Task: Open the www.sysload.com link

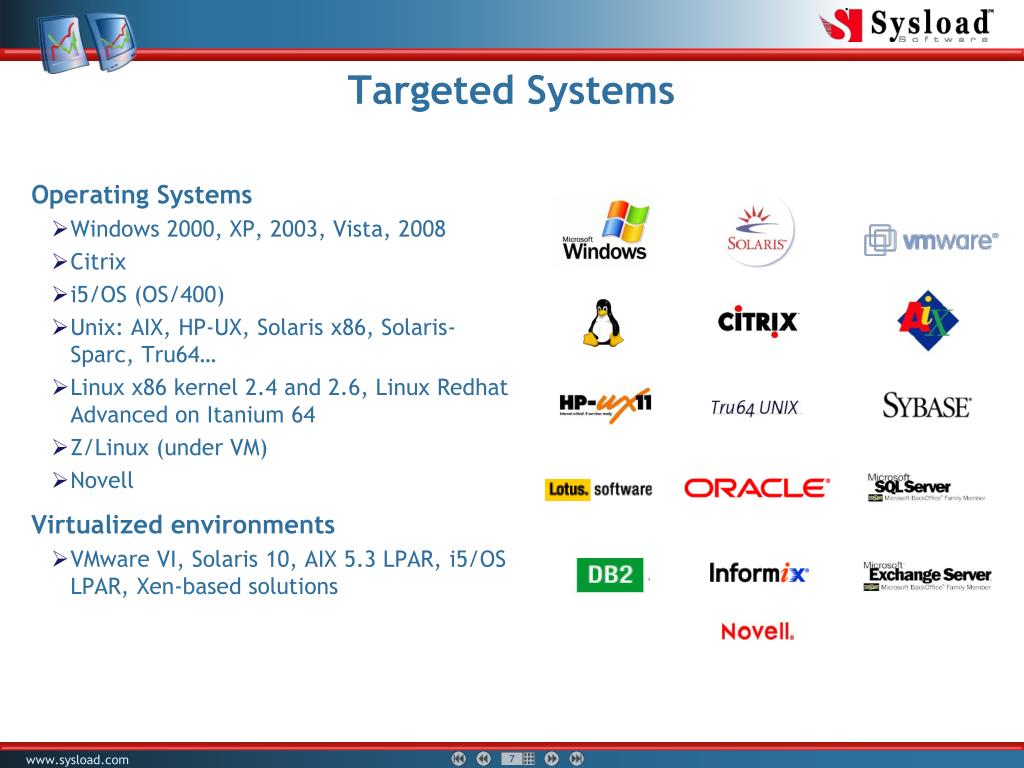Action: tap(77, 760)
